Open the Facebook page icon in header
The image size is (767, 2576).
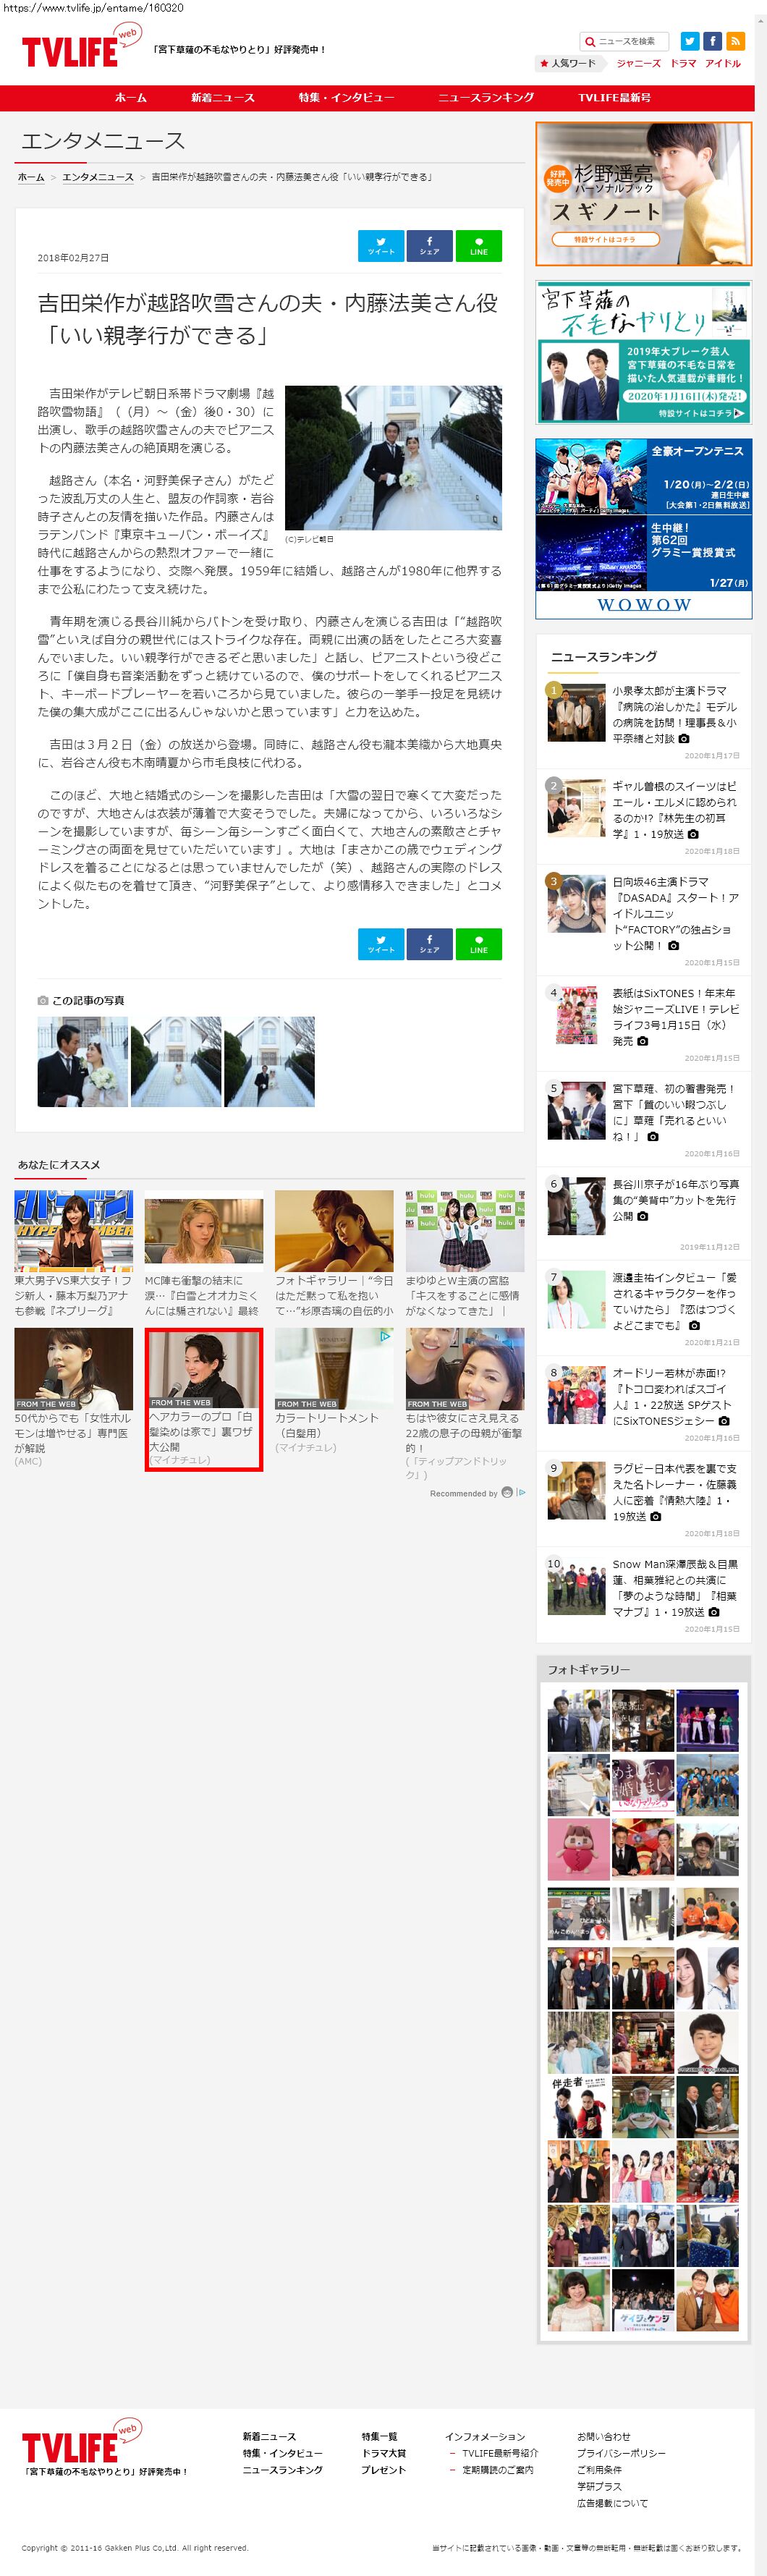(712, 41)
